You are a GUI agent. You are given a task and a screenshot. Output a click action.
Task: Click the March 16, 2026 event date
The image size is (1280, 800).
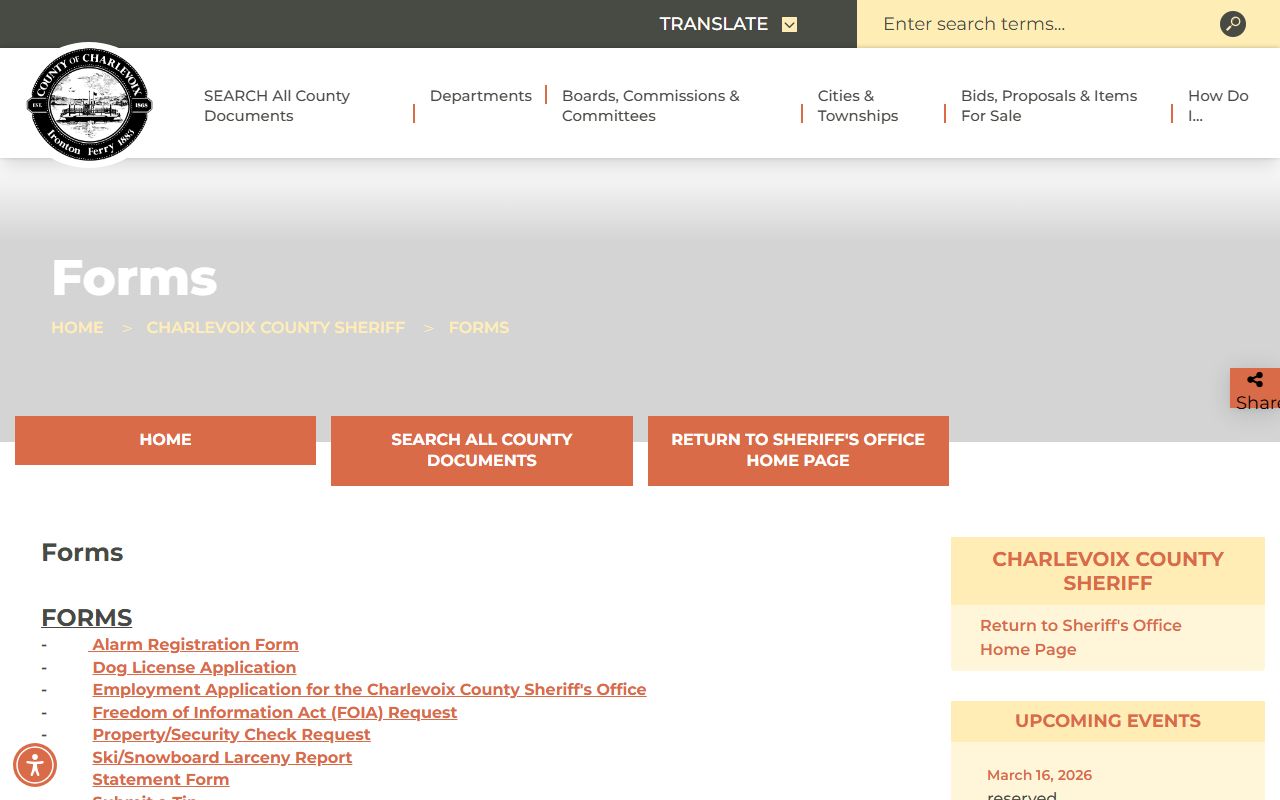point(1039,775)
